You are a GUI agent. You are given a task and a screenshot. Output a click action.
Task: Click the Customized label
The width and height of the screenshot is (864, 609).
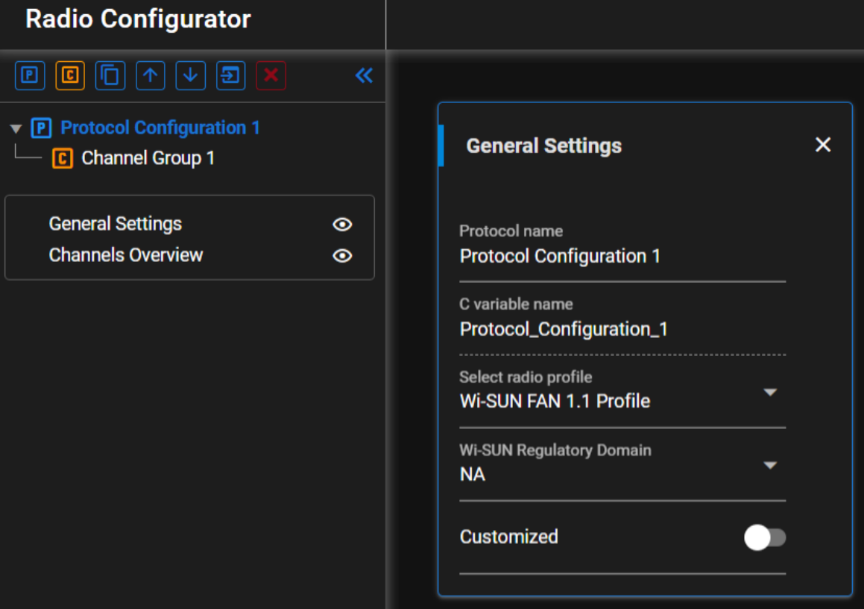509,537
